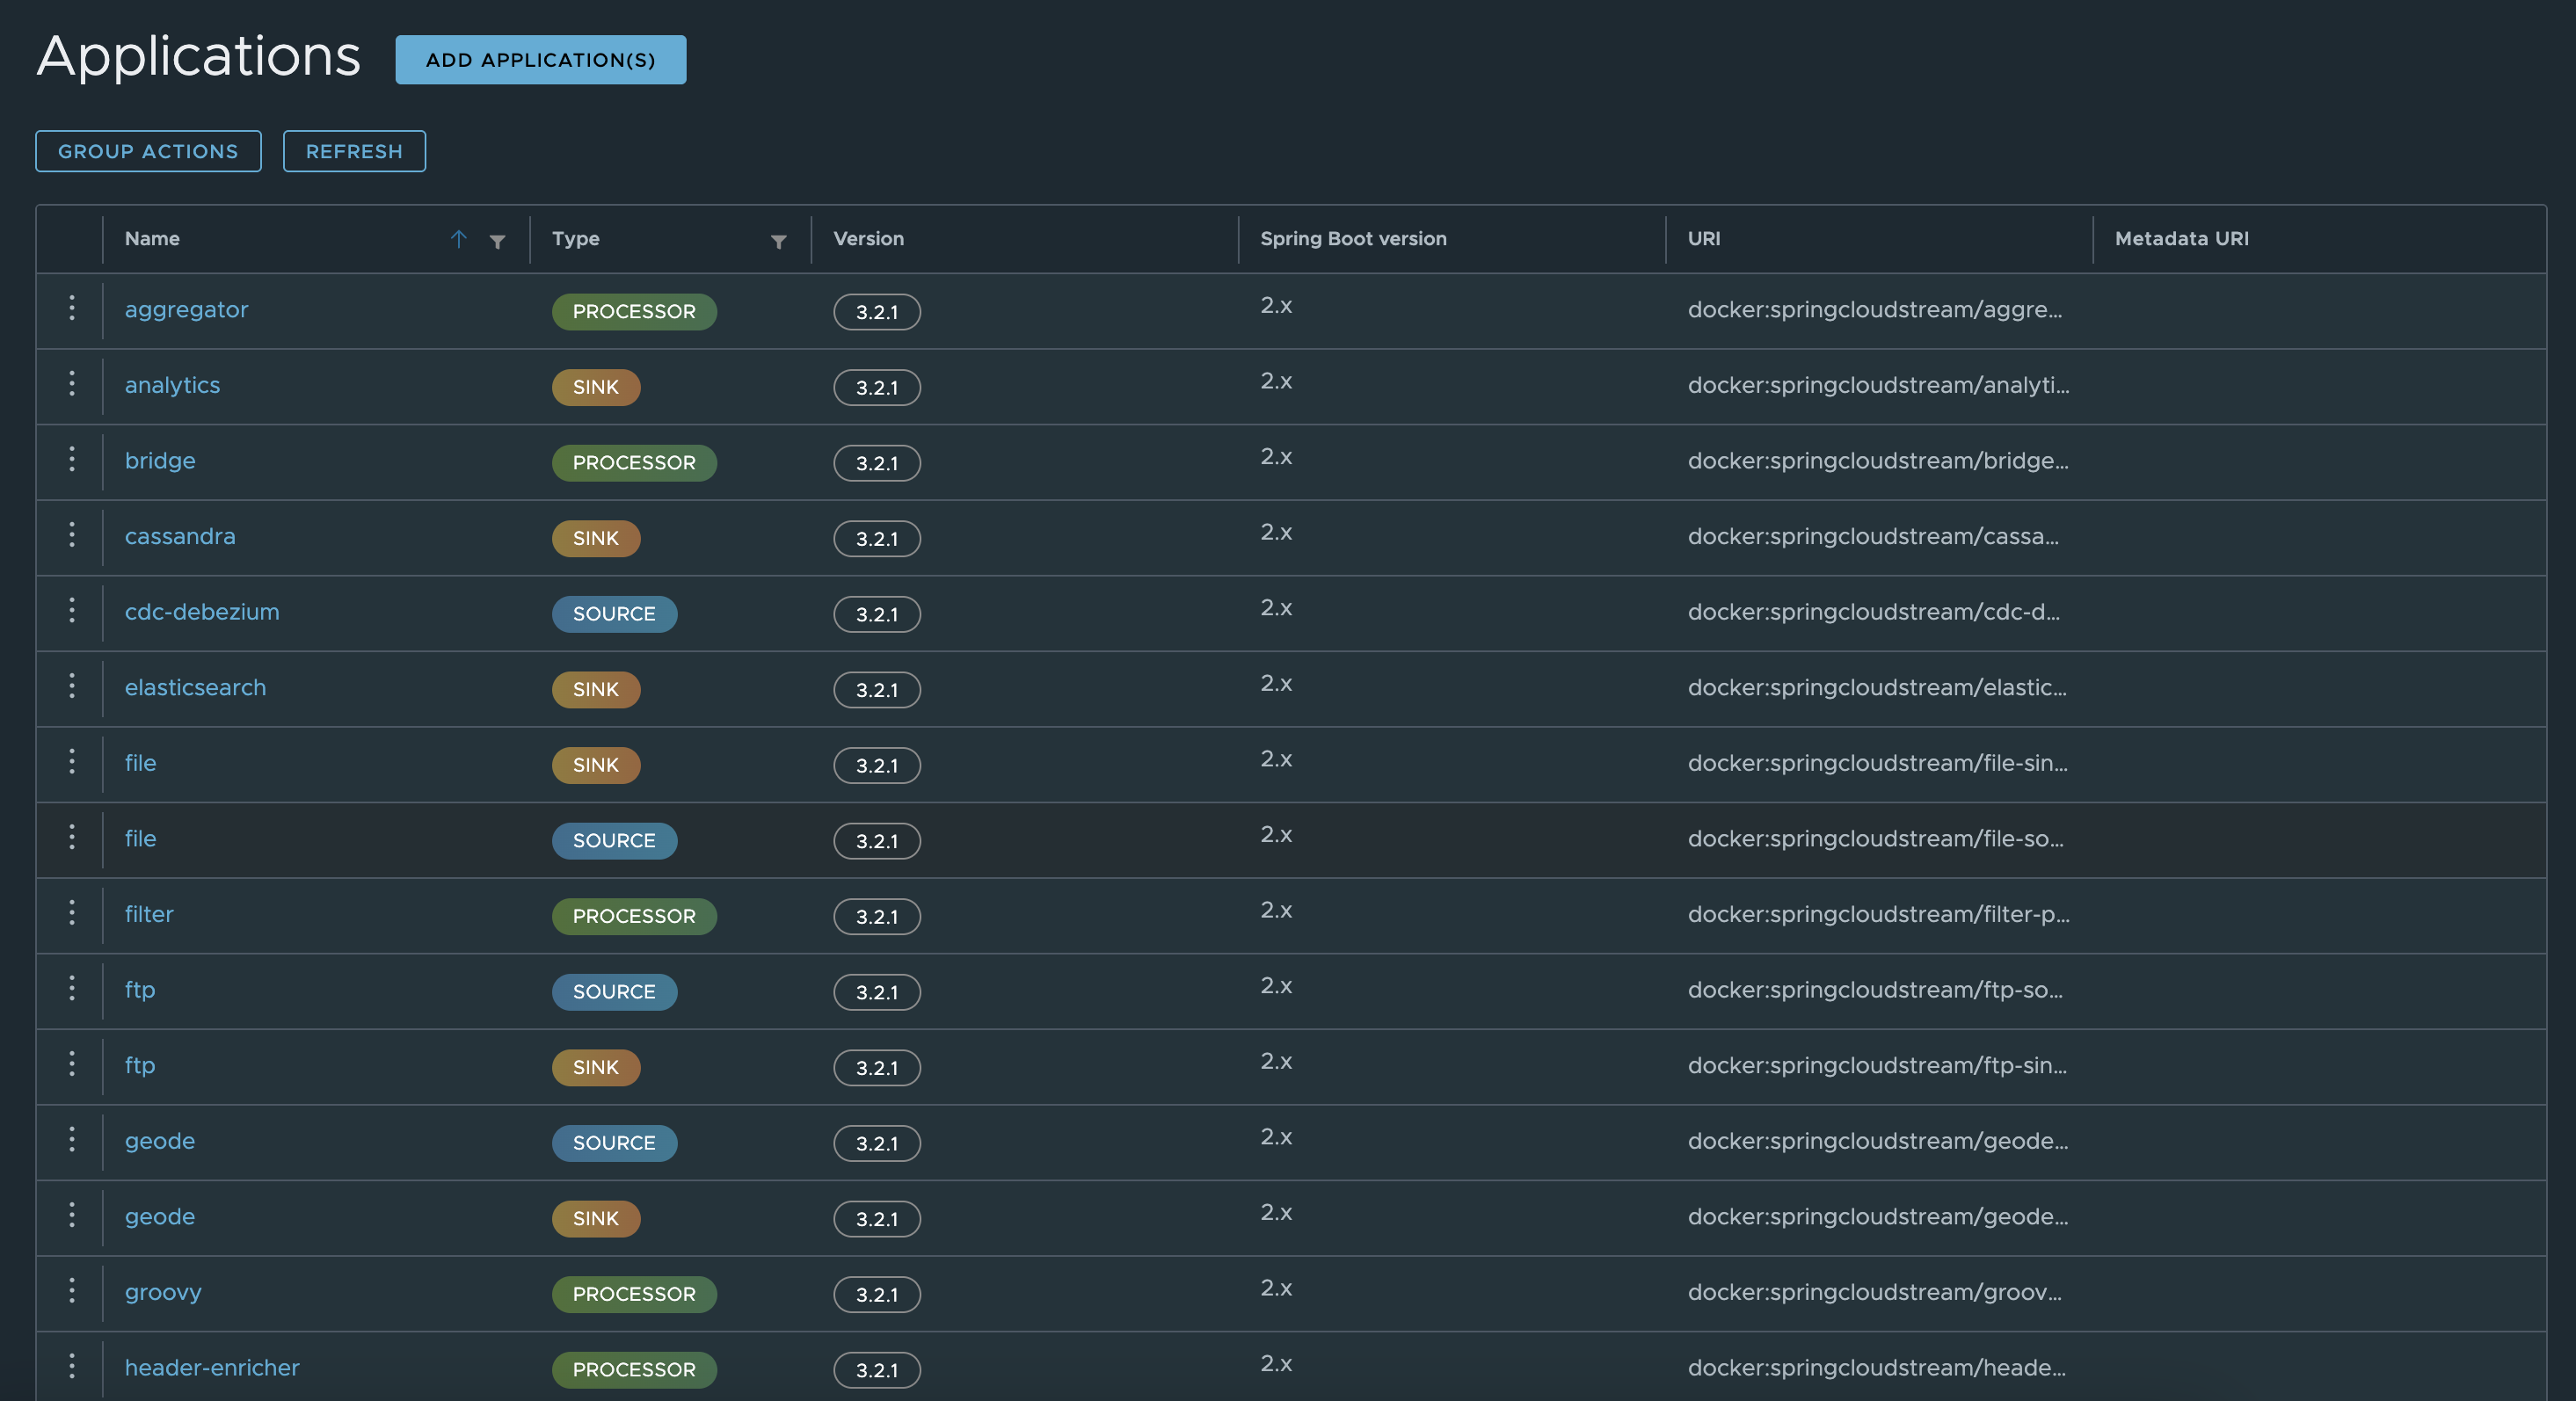Open the geode link in the SINK row
This screenshot has height=1401, width=2576.
click(160, 1217)
